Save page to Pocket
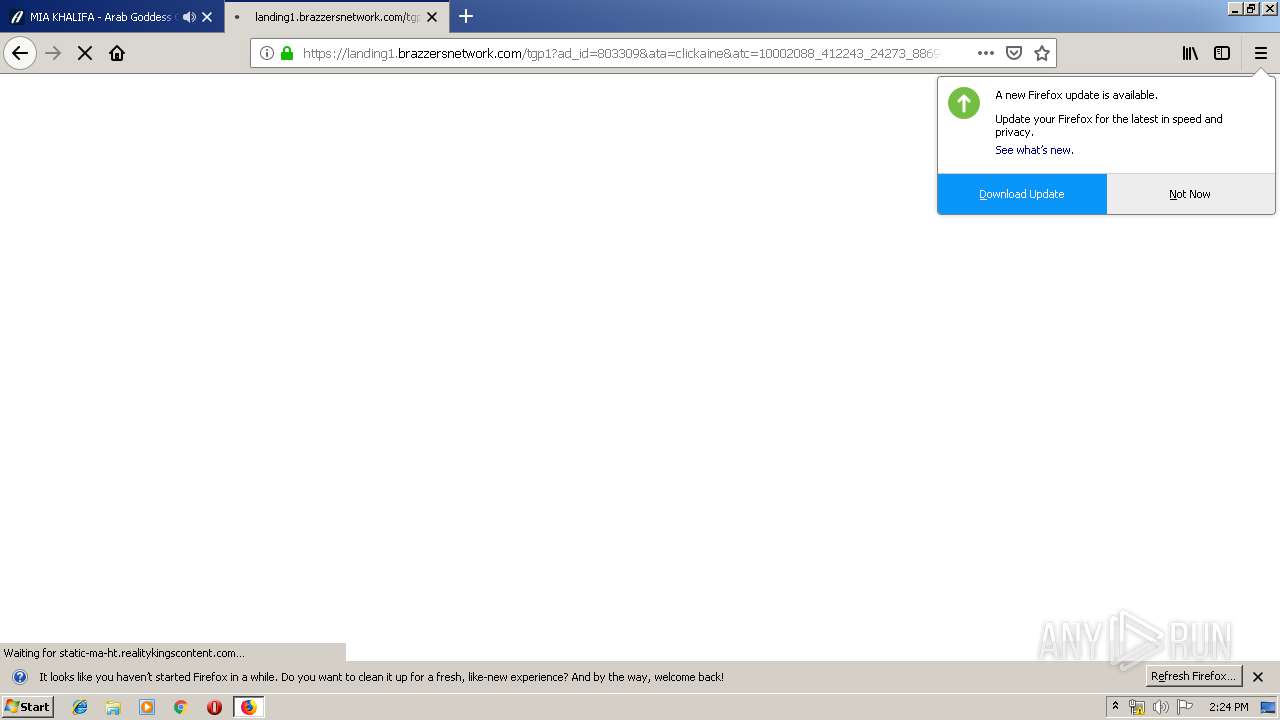The image size is (1280, 720). tap(1014, 53)
